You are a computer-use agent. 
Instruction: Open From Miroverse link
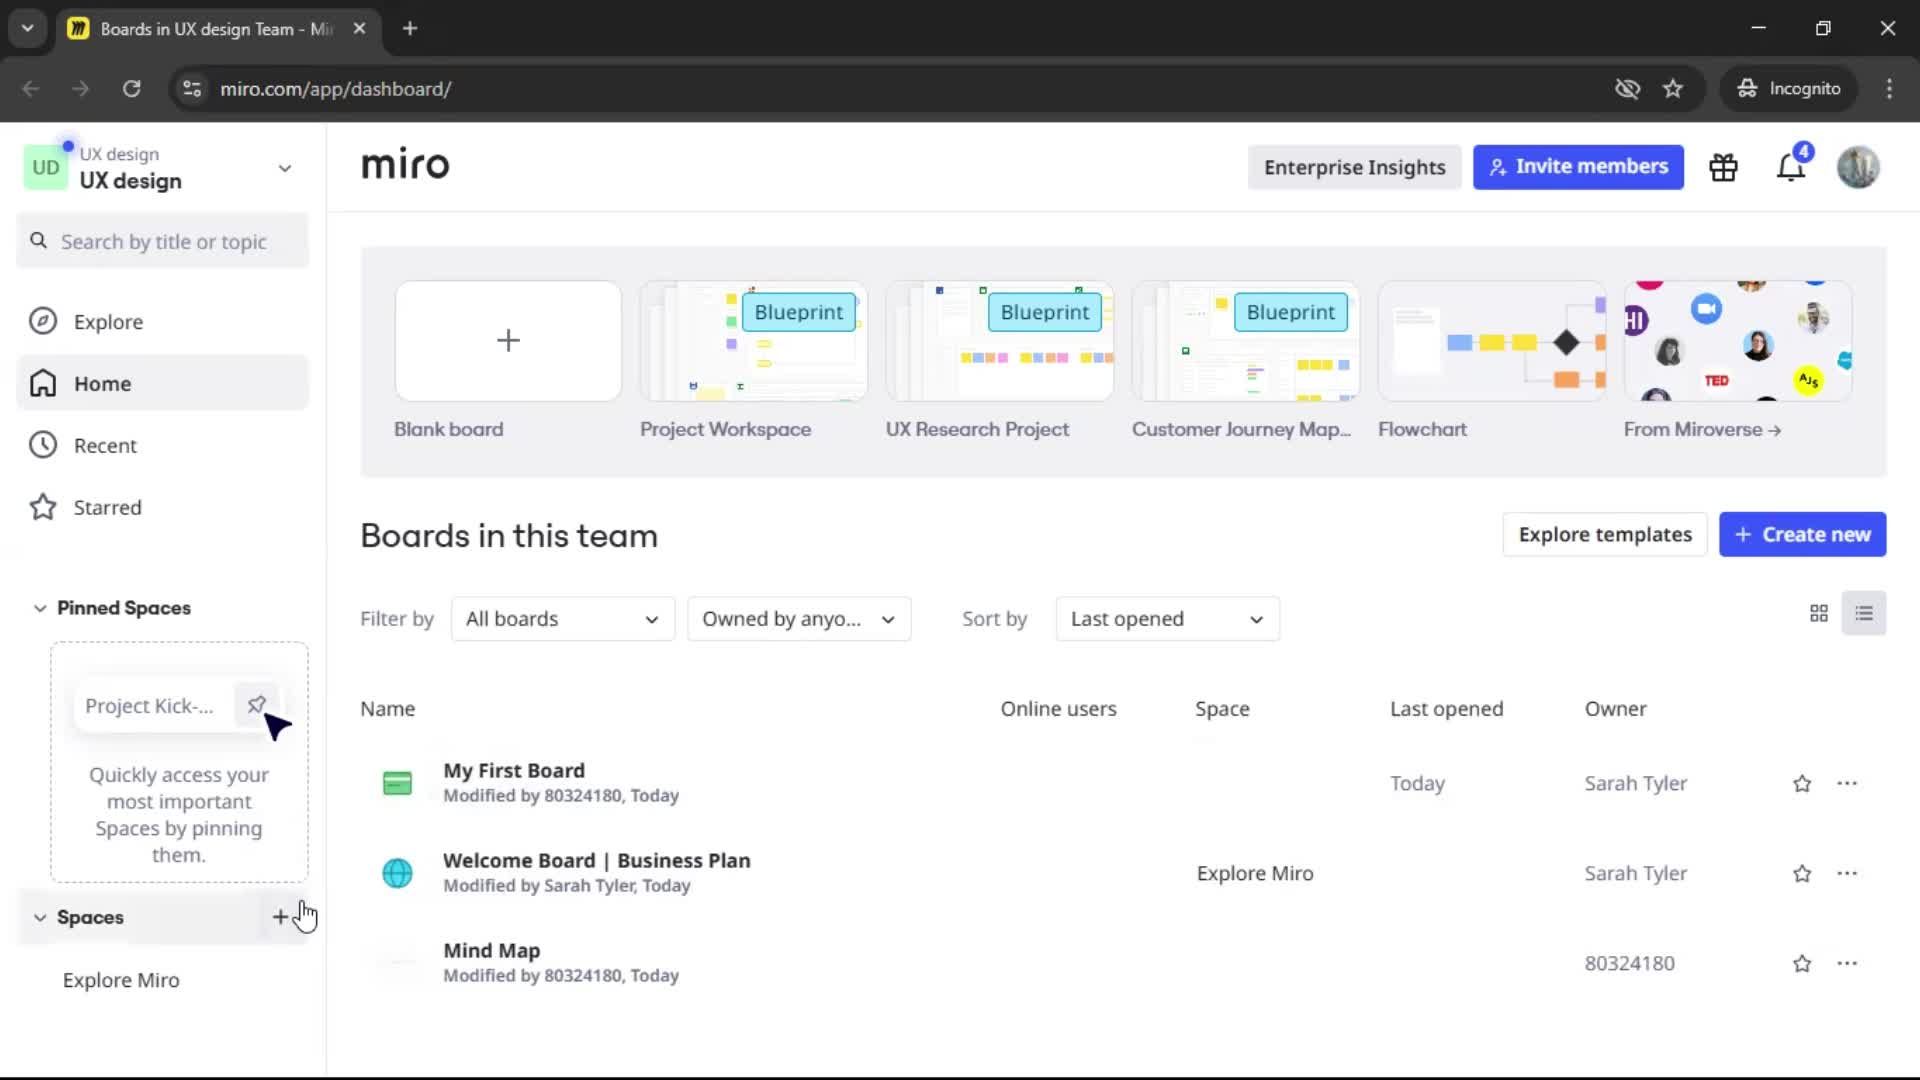click(x=1702, y=429)
